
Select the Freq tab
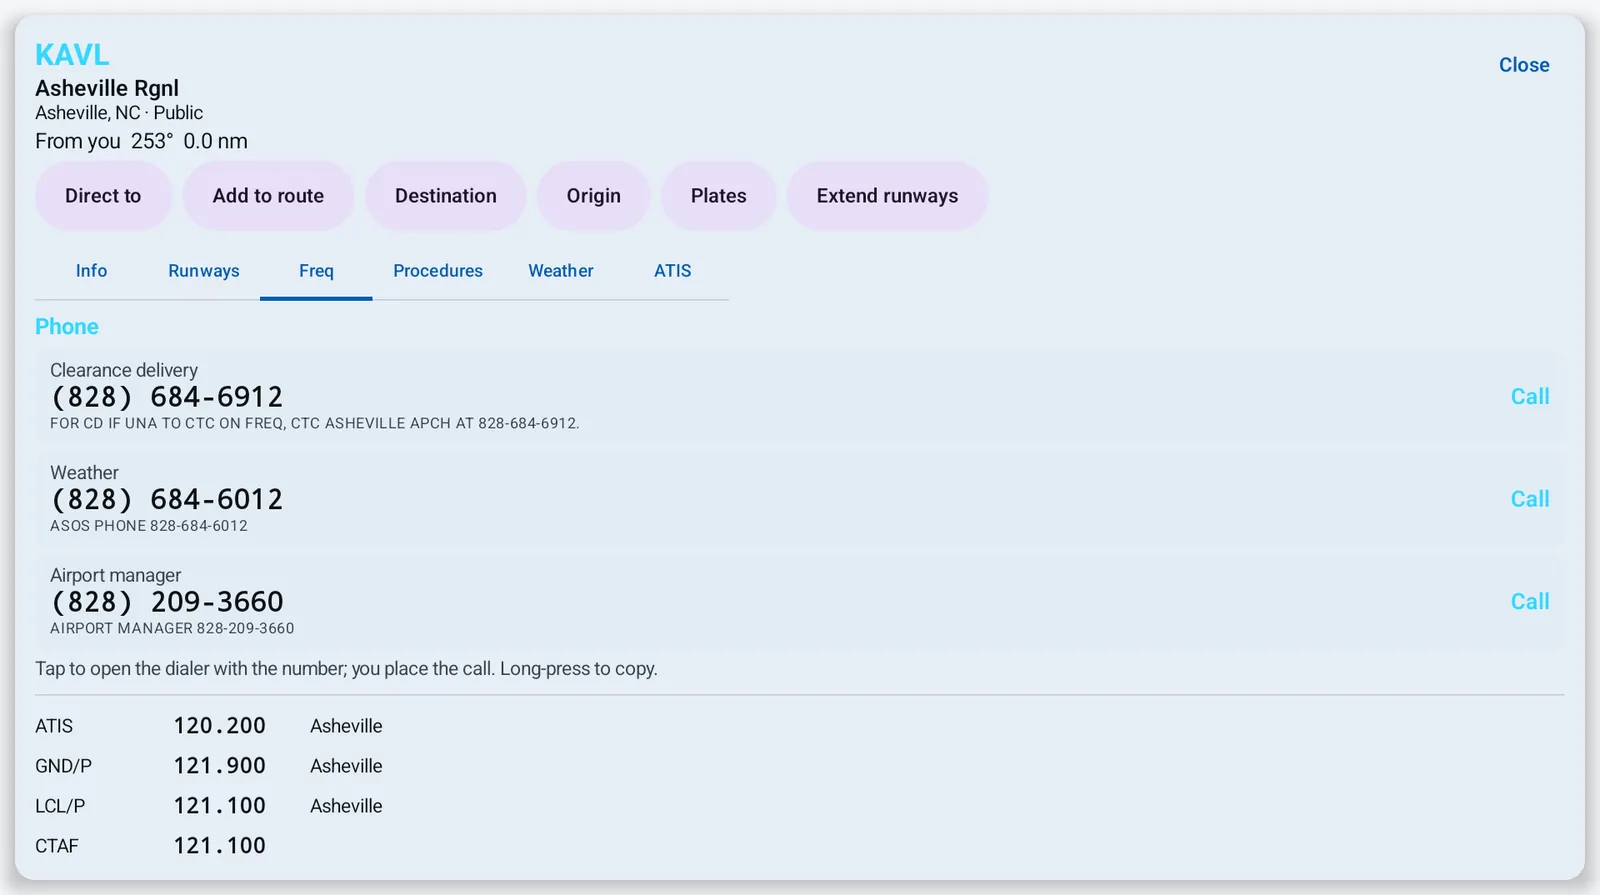tap(316, 271)
